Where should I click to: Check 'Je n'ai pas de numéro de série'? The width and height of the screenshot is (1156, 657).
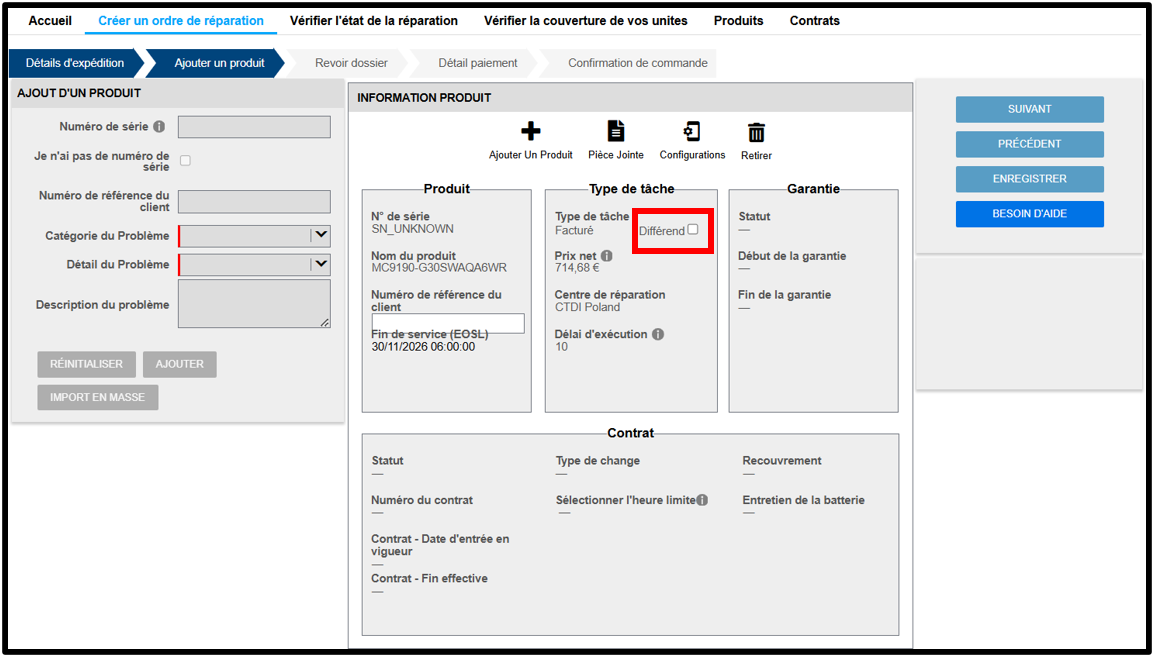[186, 160]
